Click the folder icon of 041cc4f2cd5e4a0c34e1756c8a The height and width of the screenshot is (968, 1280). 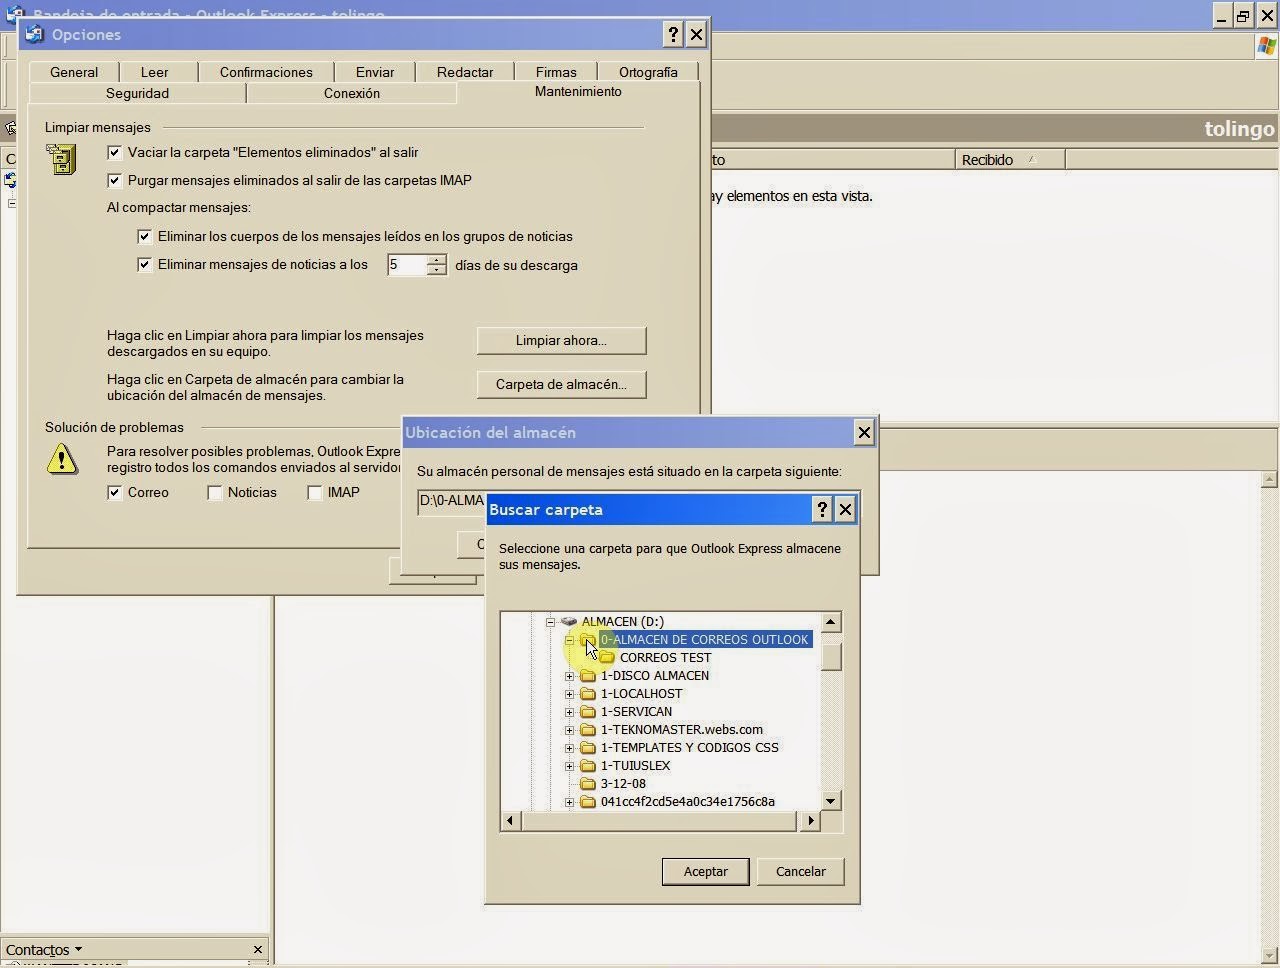tap(588, 801)
